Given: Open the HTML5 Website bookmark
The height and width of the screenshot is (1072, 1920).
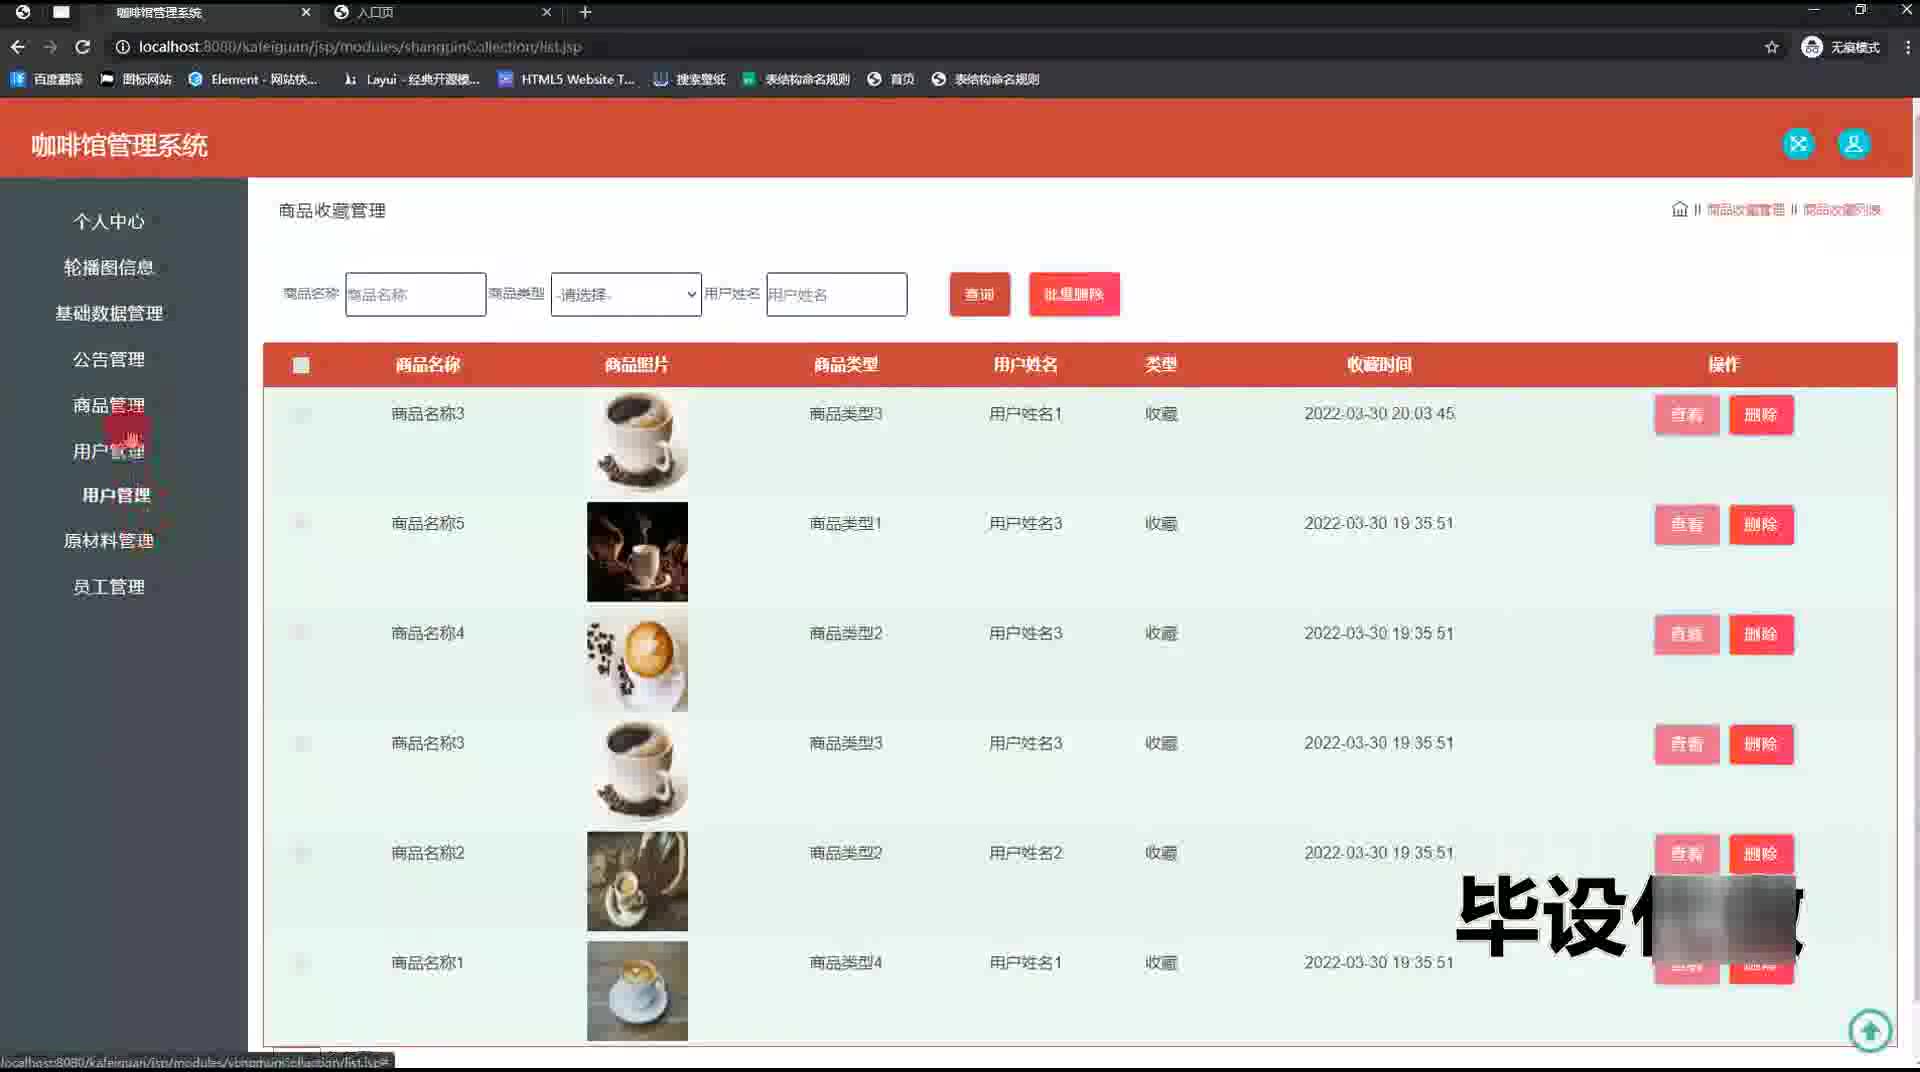Looking at the screenshot, I should (x=566, y=79).
